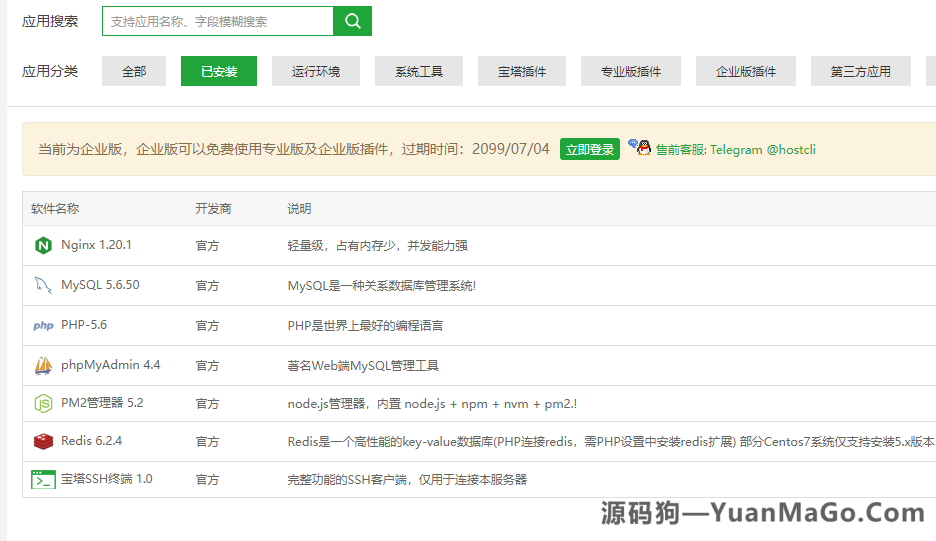Click the enterprise expiry notice 2099/07/04 text
936x541 pixels.
point(294,149)
